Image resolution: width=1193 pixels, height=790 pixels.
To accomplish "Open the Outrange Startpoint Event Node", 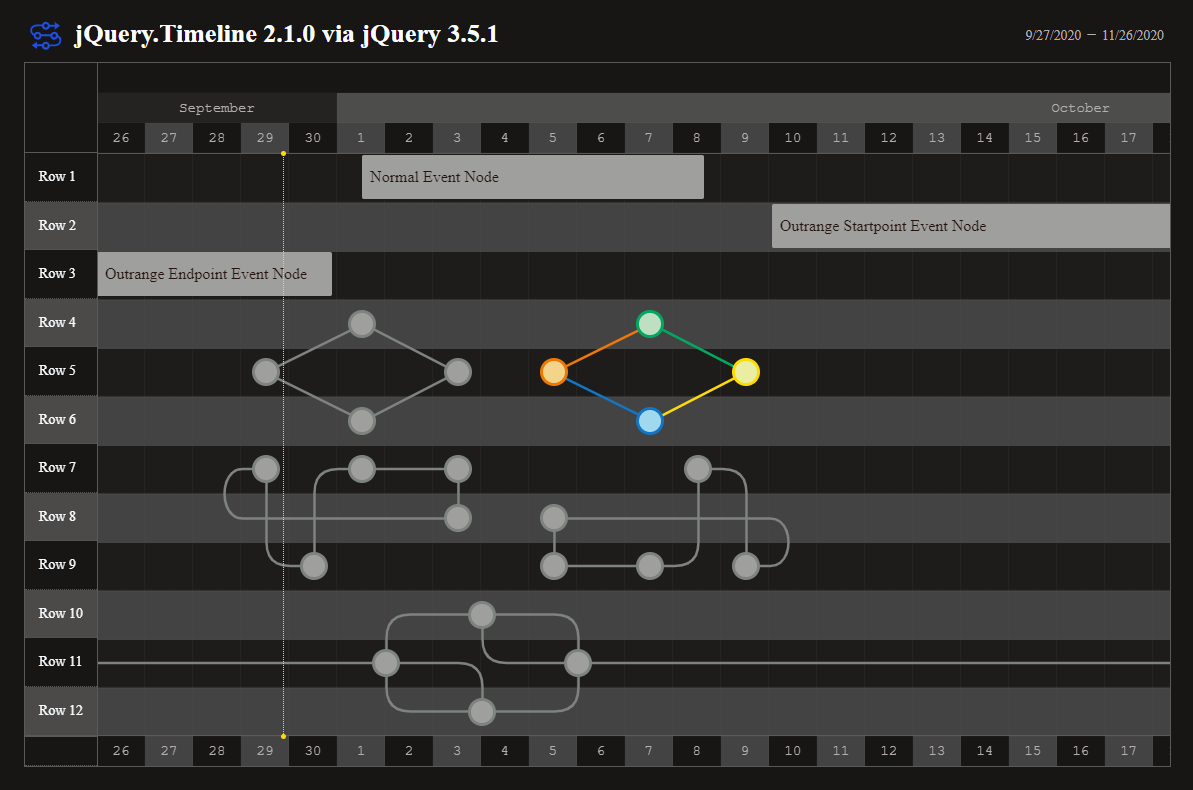I will 970,226.
